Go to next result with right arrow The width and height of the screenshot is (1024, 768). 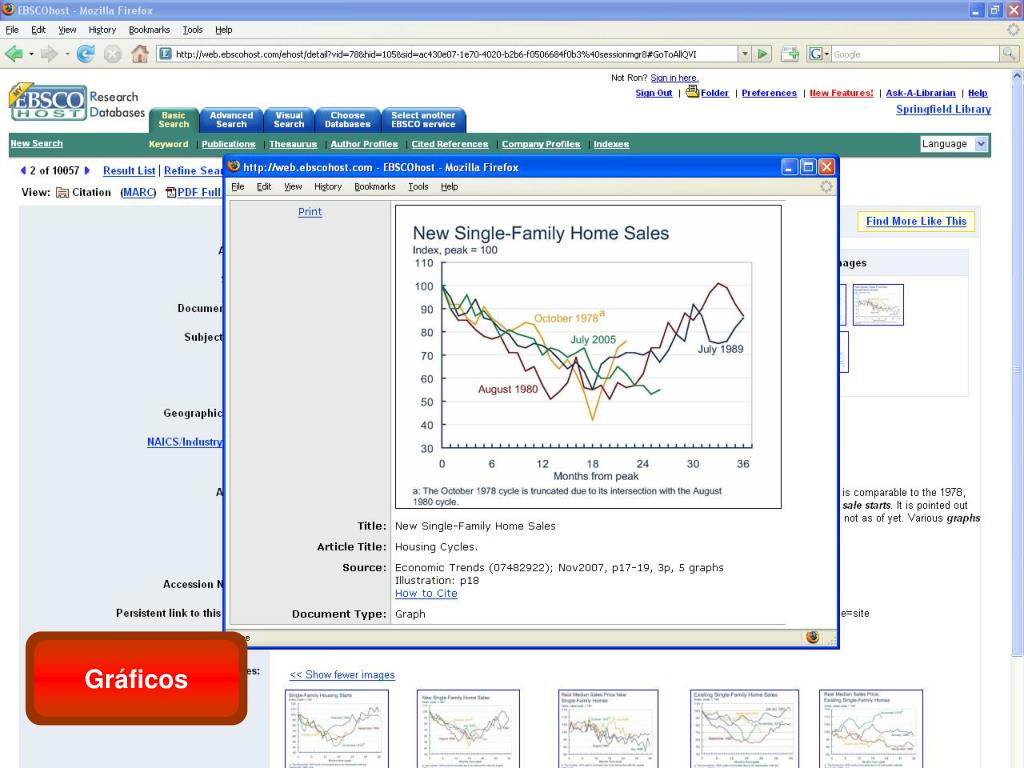click(87, 170)
